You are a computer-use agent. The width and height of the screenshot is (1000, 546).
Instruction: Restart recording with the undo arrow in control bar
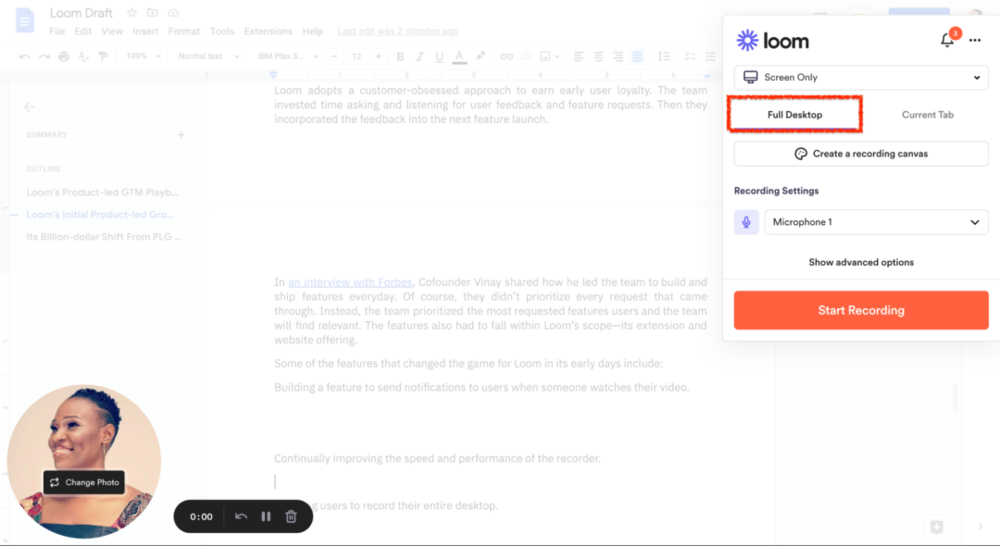click(x=240, y=517)
